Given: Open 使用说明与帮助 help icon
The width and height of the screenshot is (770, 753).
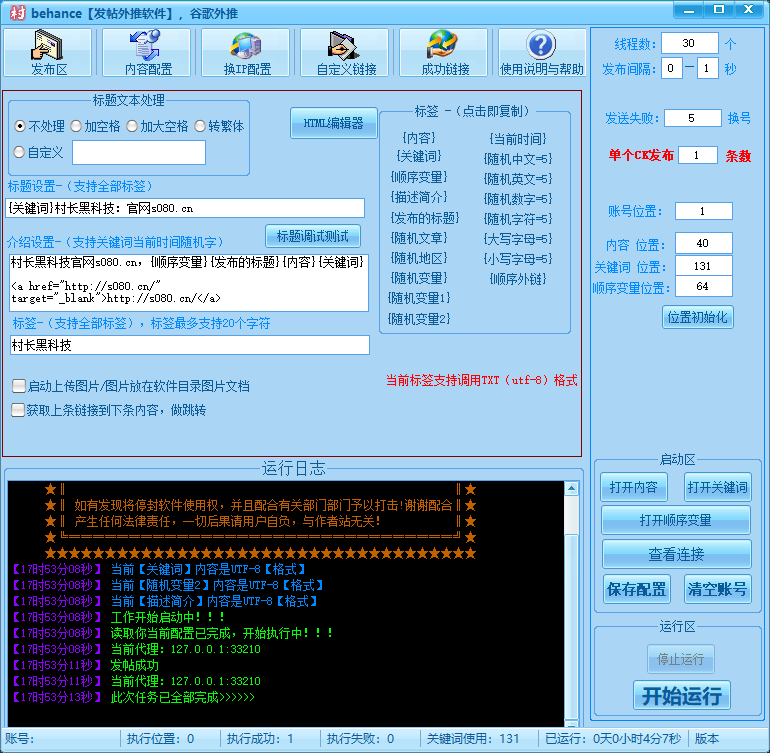Looking at the screenshot, I should pyautogui.click(x=541, y=52).
